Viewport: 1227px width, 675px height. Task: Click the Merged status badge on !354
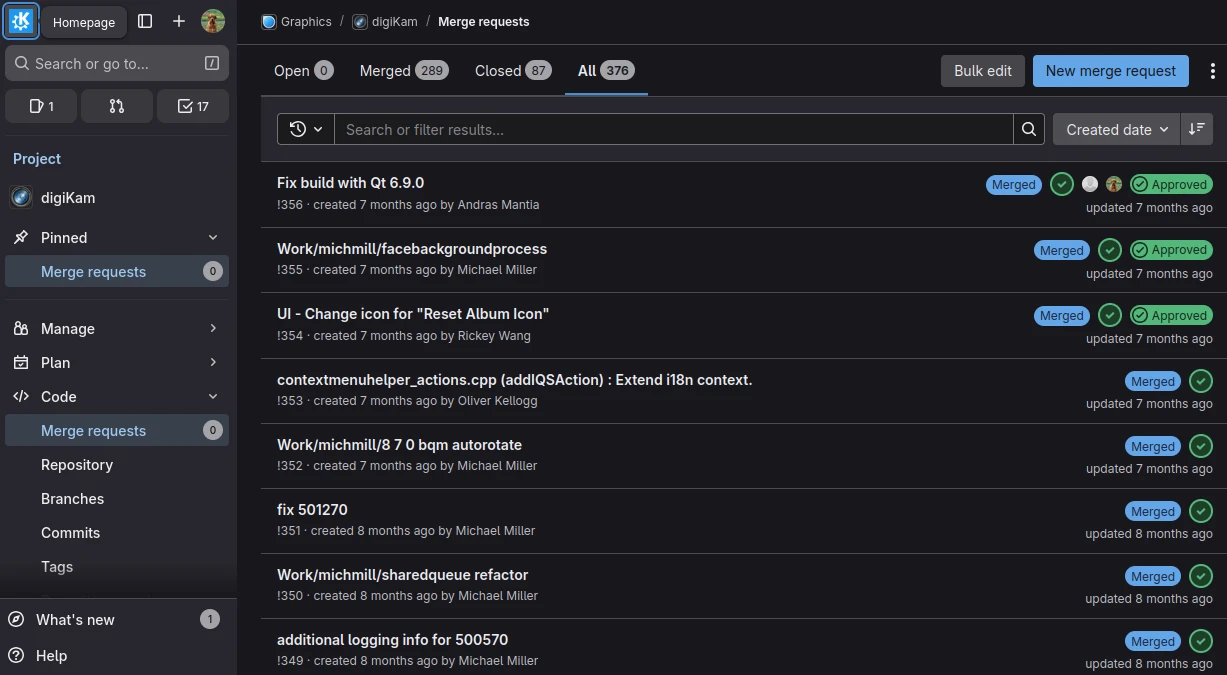(x=1061, y=315)
